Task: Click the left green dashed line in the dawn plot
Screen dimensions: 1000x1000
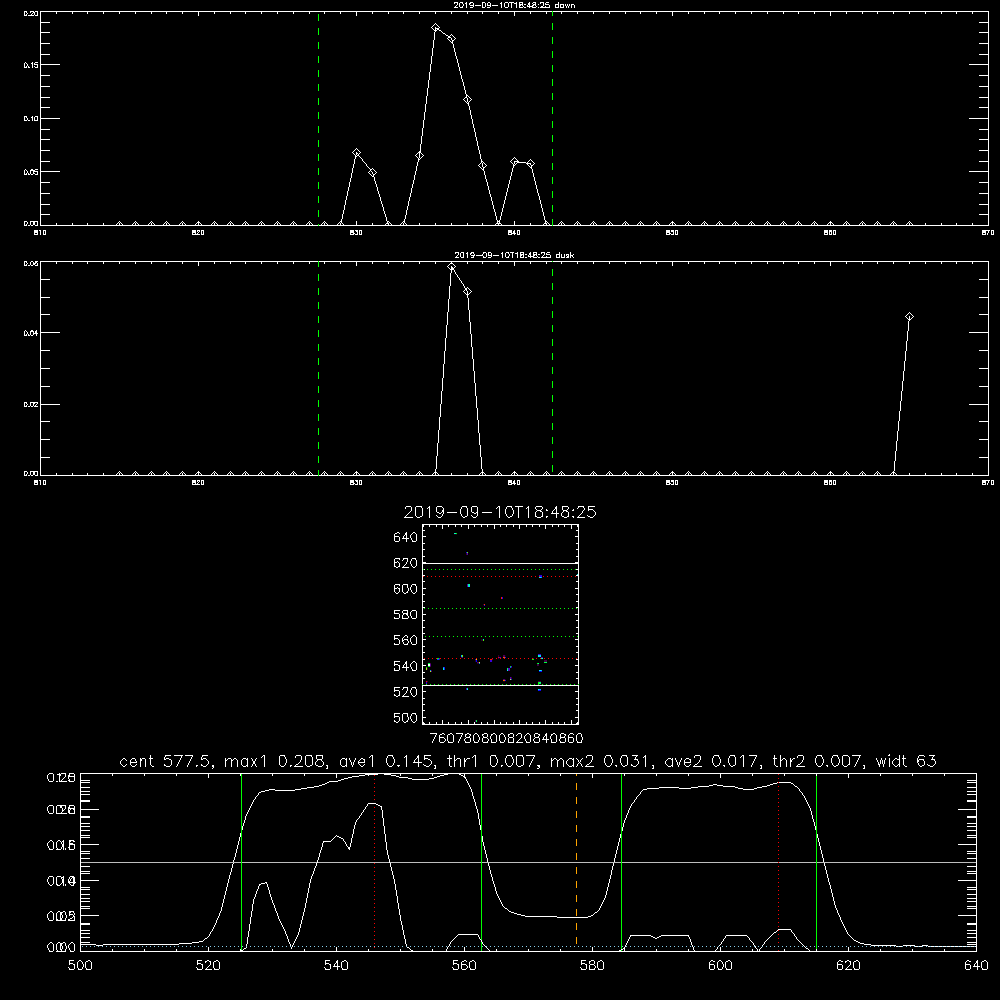Action: pos(318,118)
